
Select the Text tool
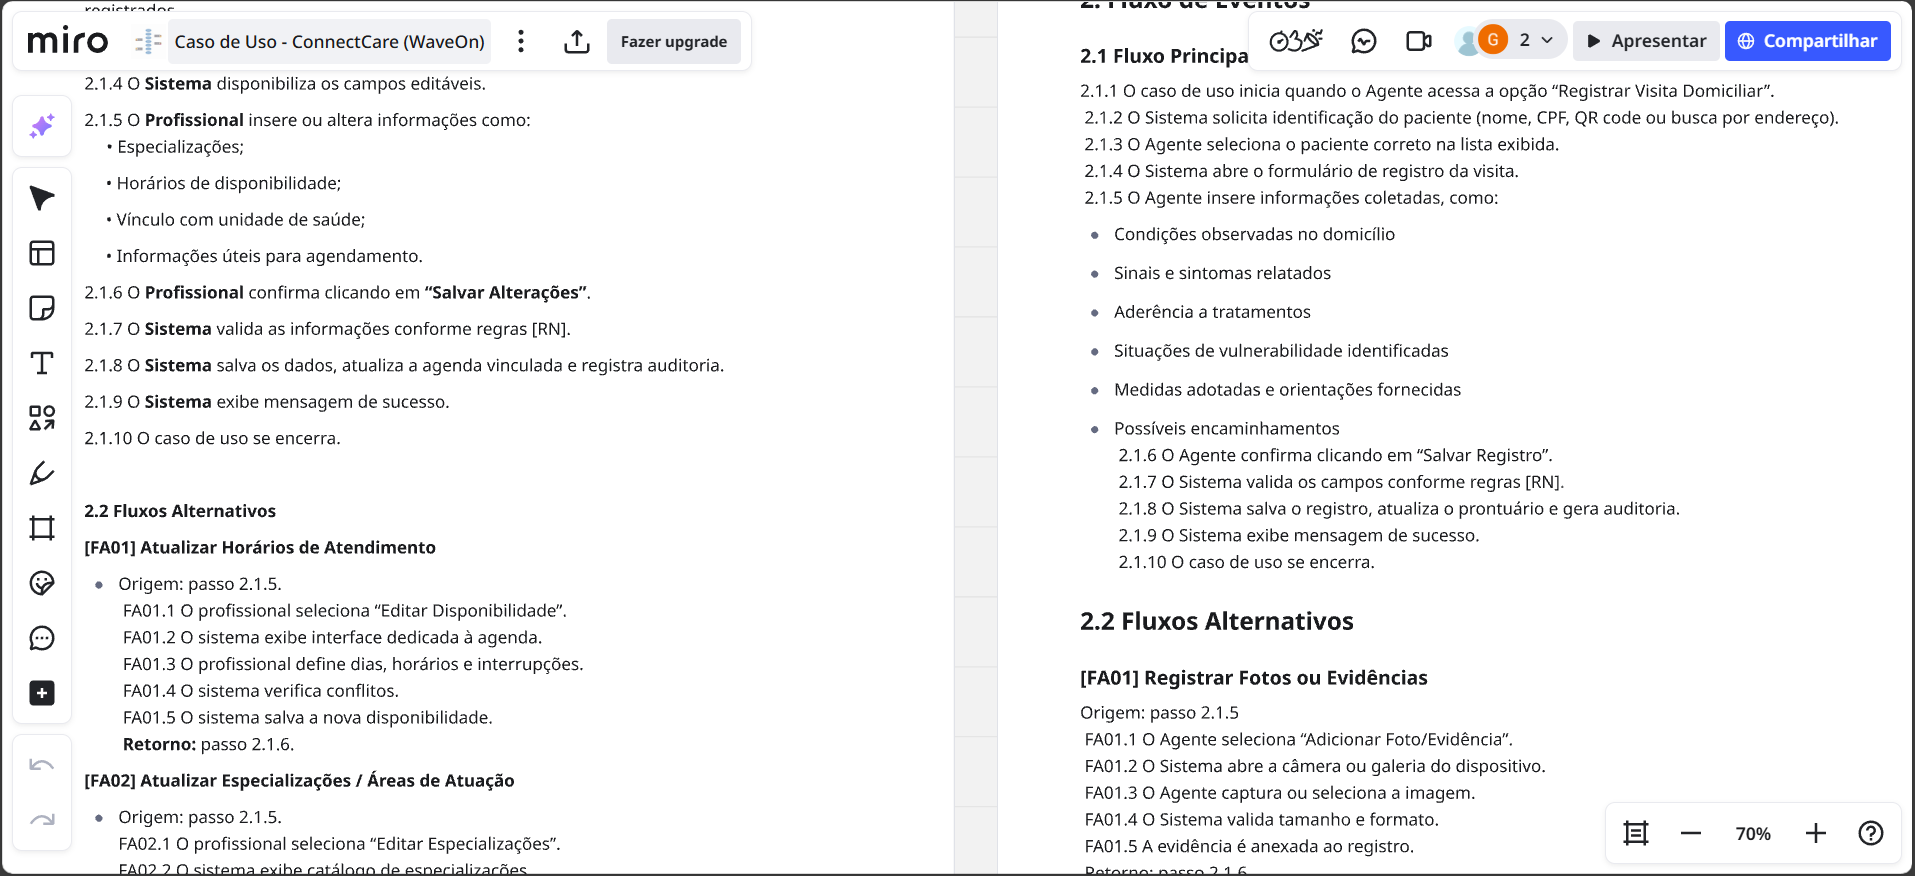[42, 363]
